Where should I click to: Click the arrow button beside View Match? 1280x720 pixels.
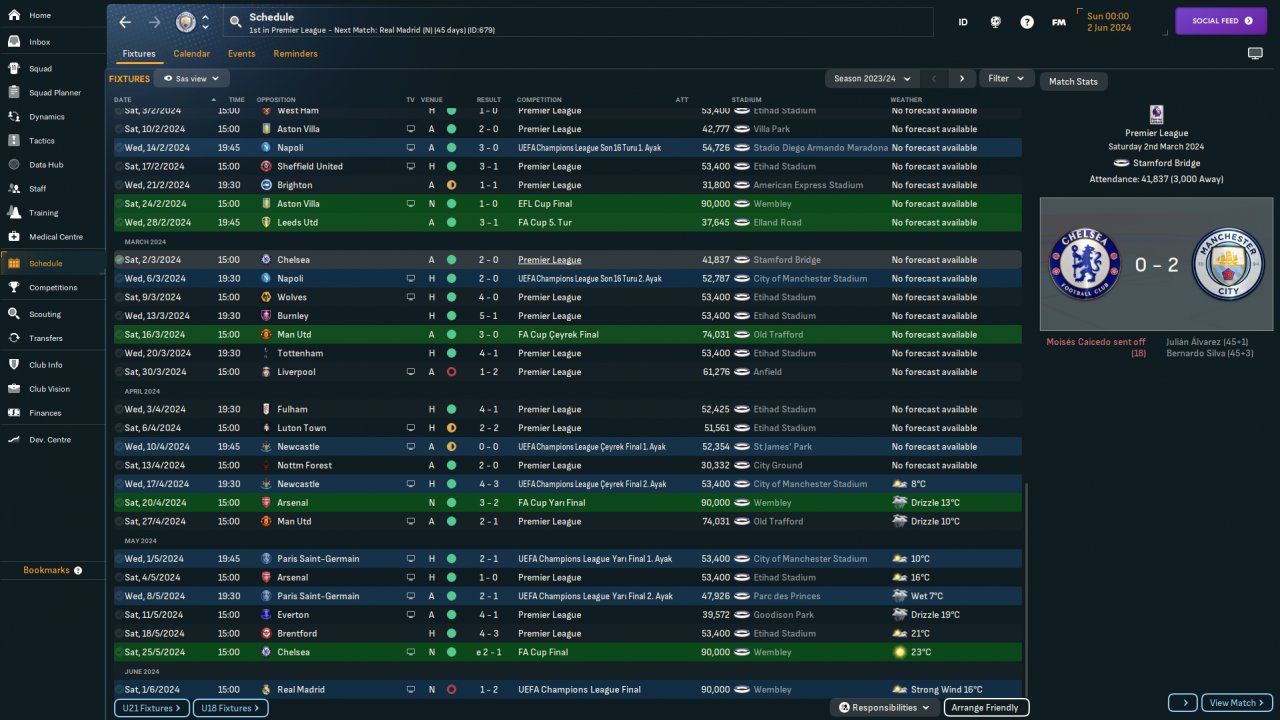coord(1182,703)
